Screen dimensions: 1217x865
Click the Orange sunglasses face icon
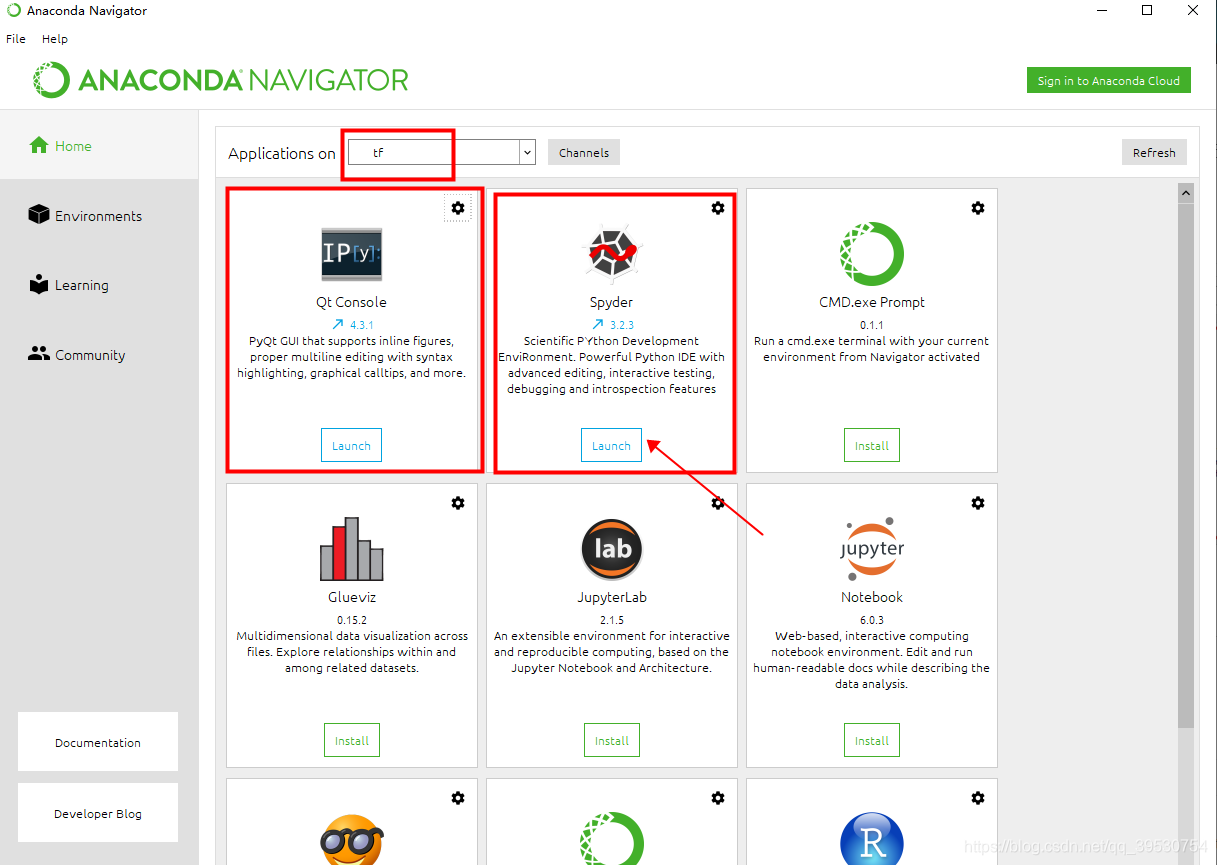click(351, 840)
